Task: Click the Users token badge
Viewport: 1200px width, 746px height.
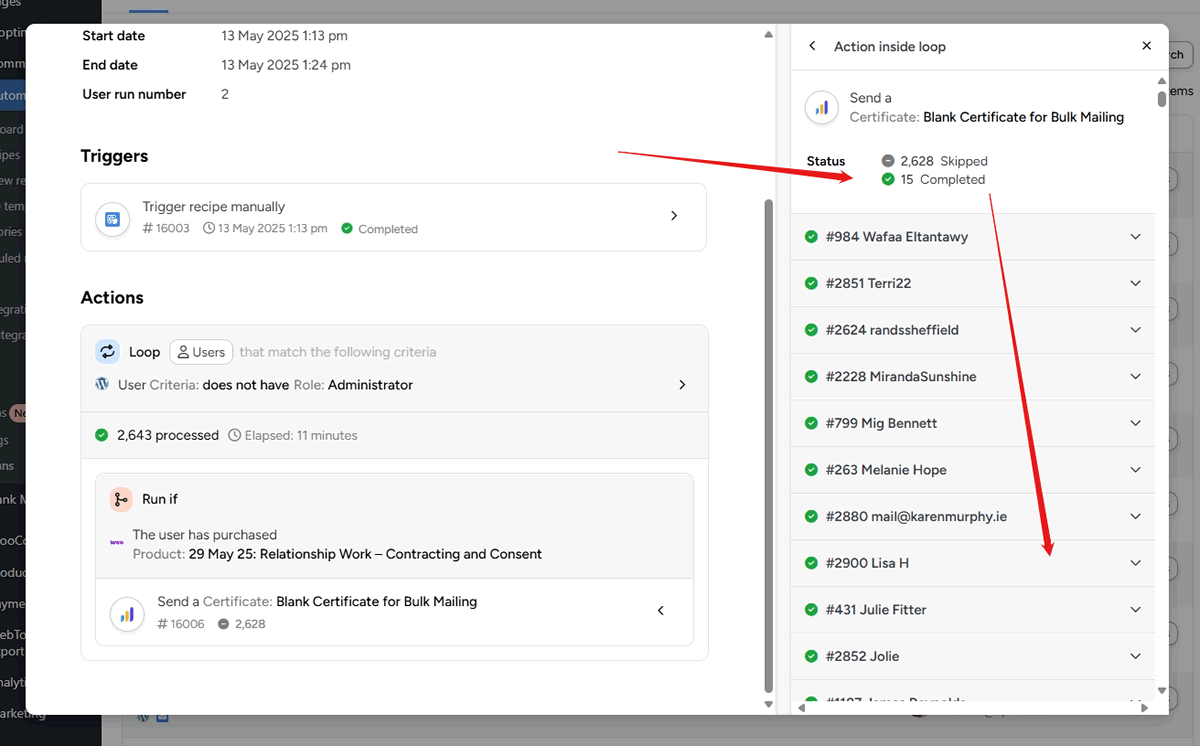Action: tap(201, 352)
